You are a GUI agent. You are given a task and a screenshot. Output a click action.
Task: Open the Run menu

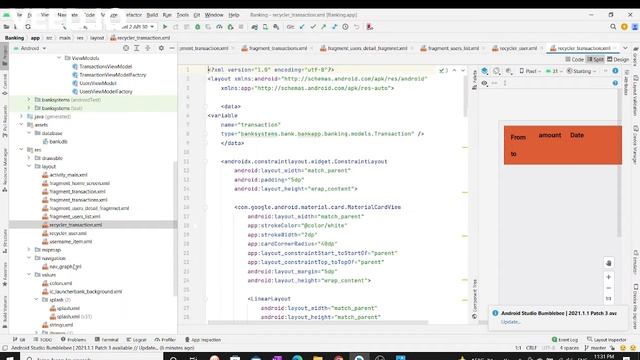pos(167,15)
